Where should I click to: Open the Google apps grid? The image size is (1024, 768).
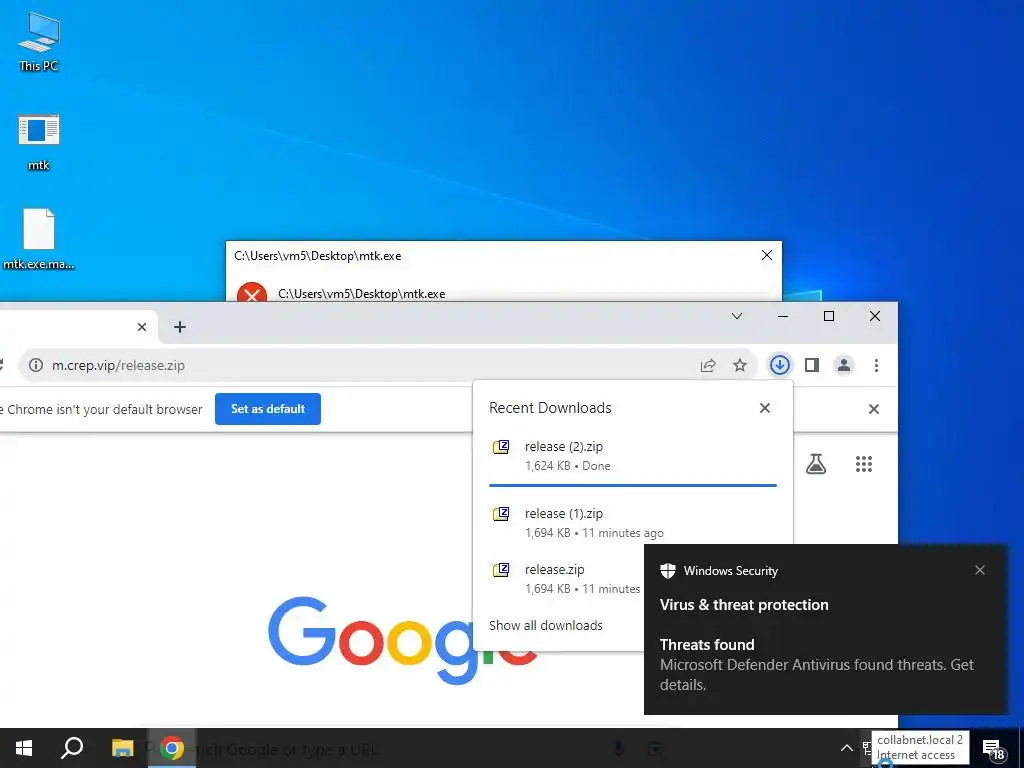click(863, 464)
